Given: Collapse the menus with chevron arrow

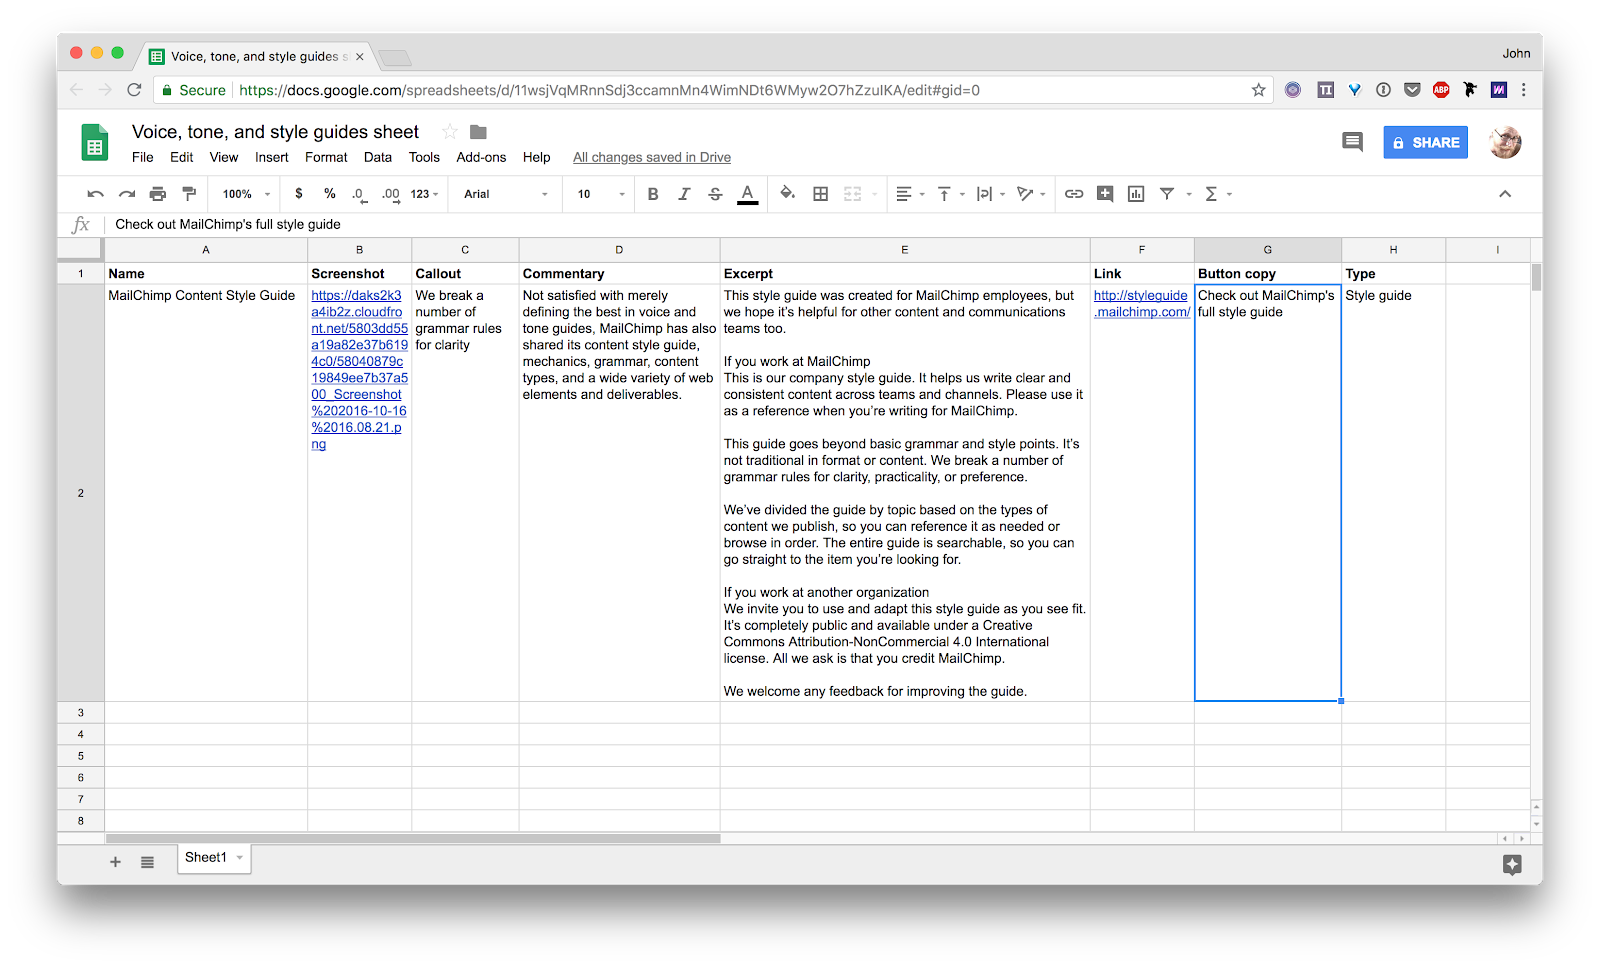Looking at the screenshot, I should [1505, 194].
